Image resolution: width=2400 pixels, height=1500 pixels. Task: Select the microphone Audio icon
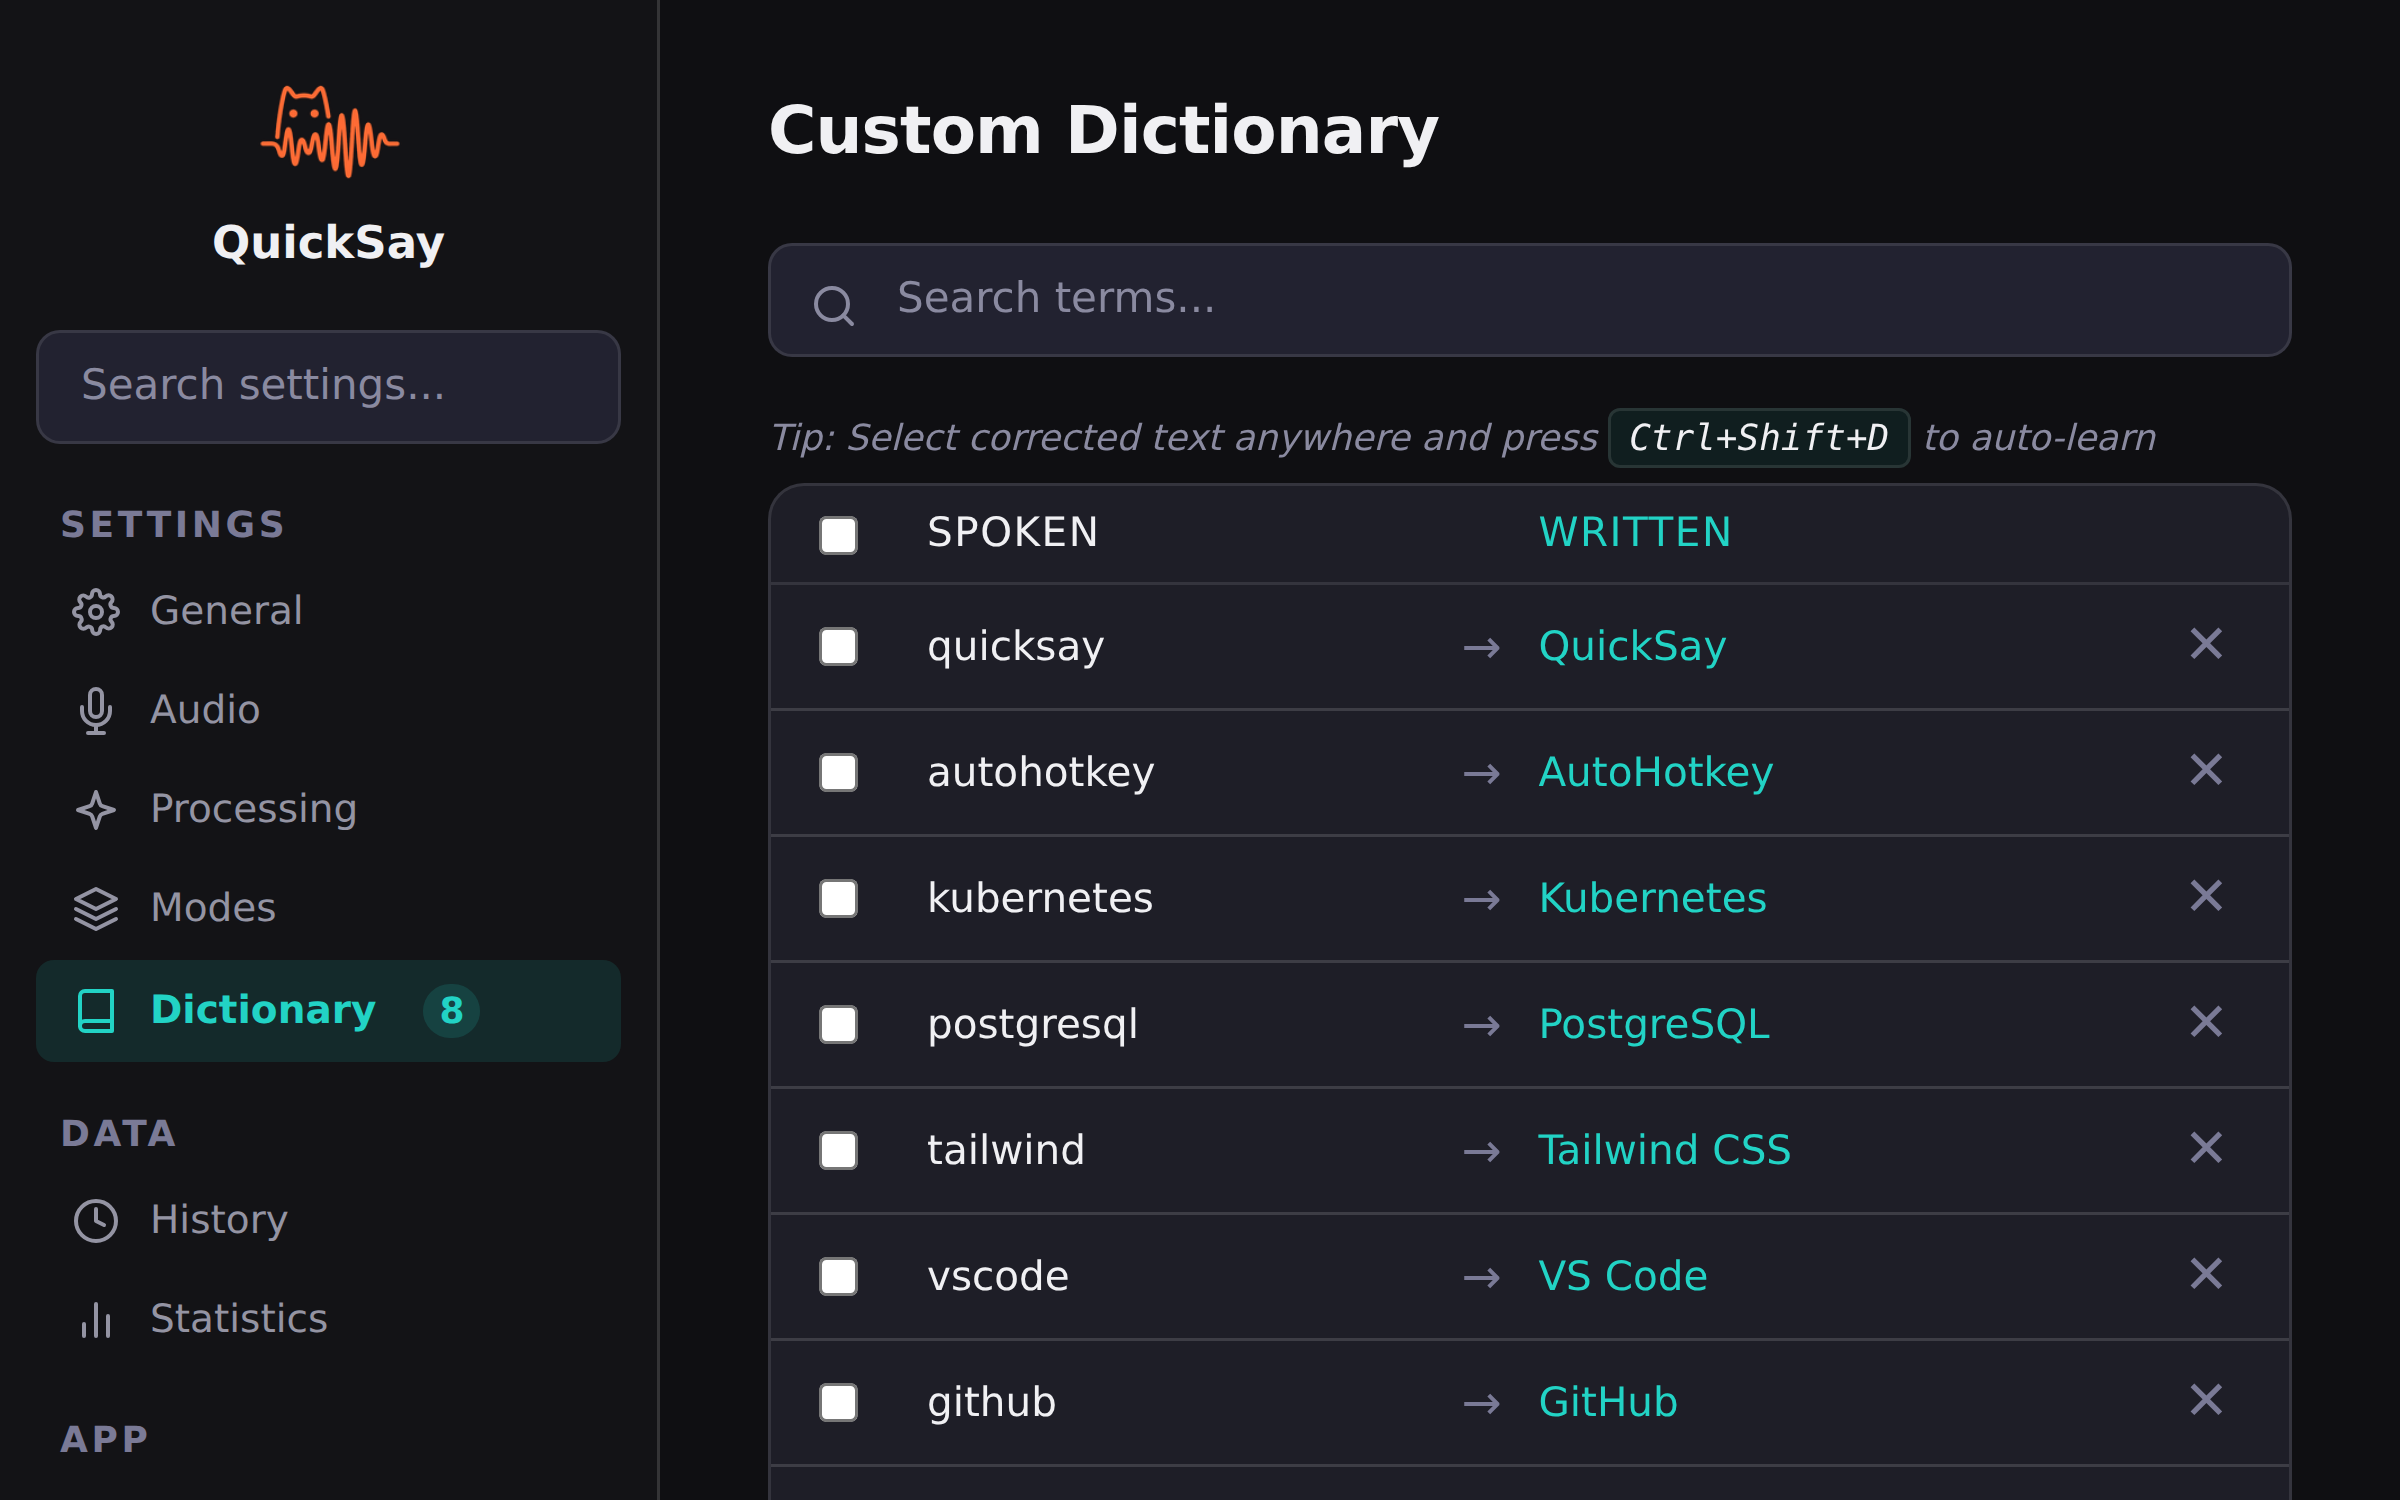coord(95,710)
